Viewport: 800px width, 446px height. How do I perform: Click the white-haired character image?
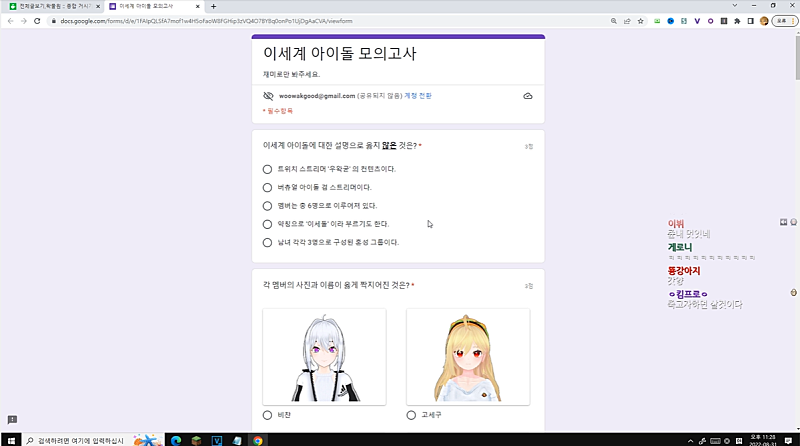pyautogui.click(x=324, y=357)
